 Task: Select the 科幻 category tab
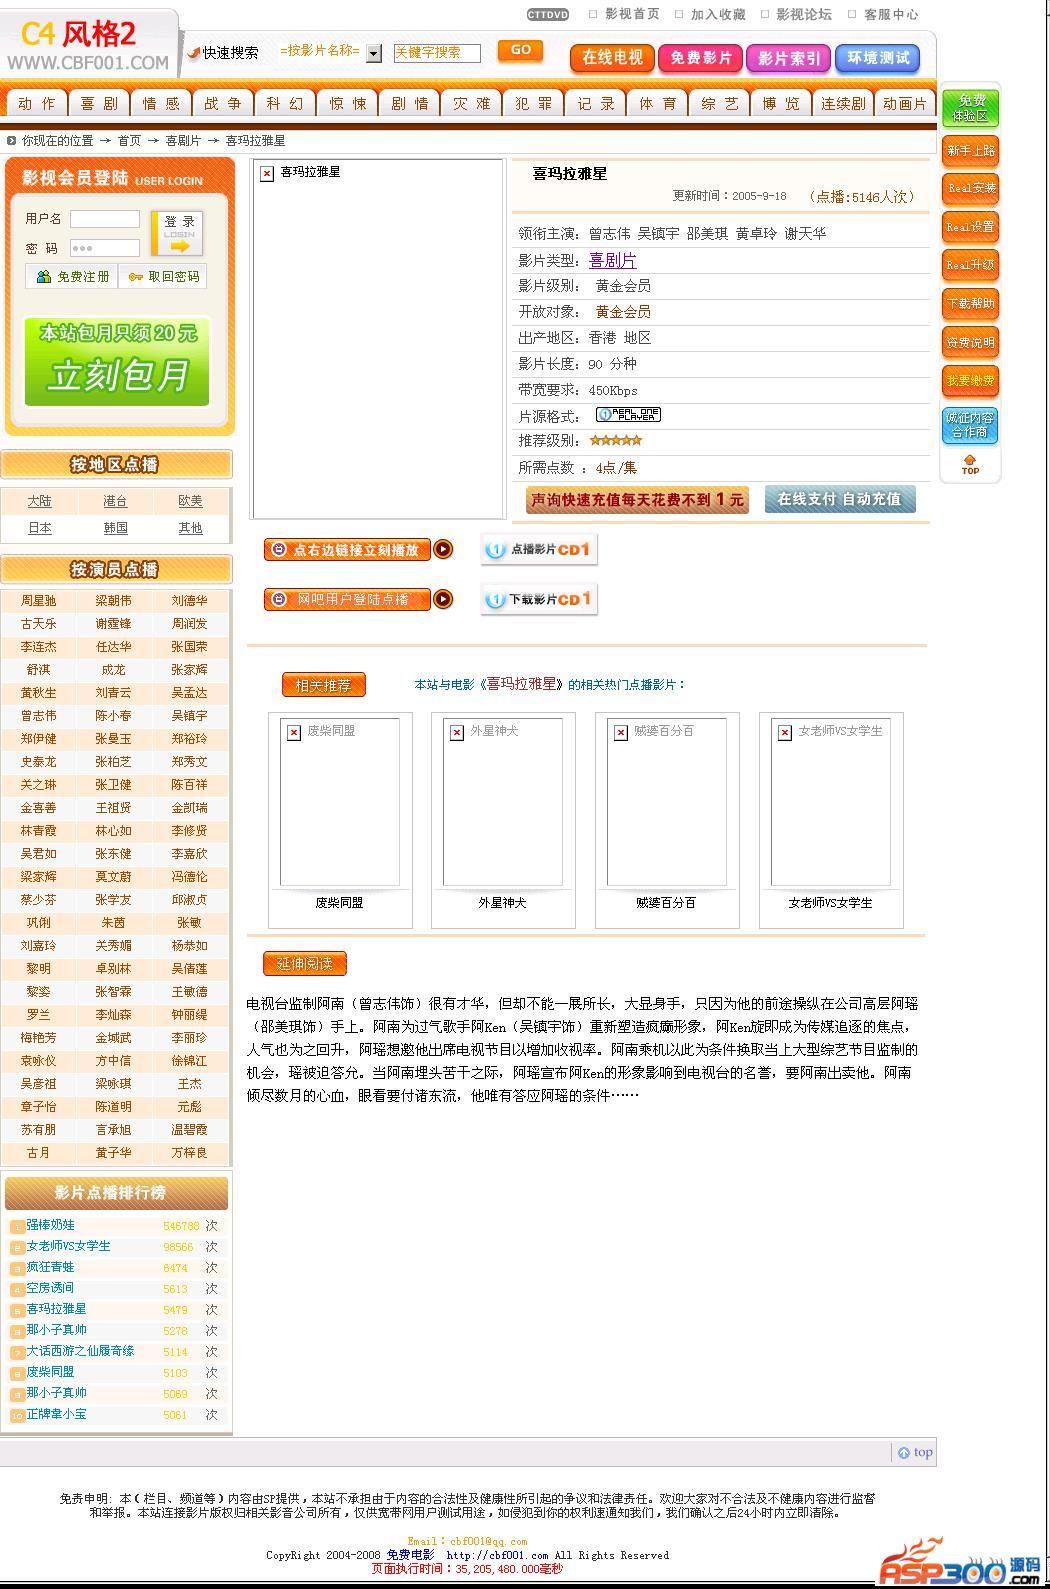coord(284,103)
